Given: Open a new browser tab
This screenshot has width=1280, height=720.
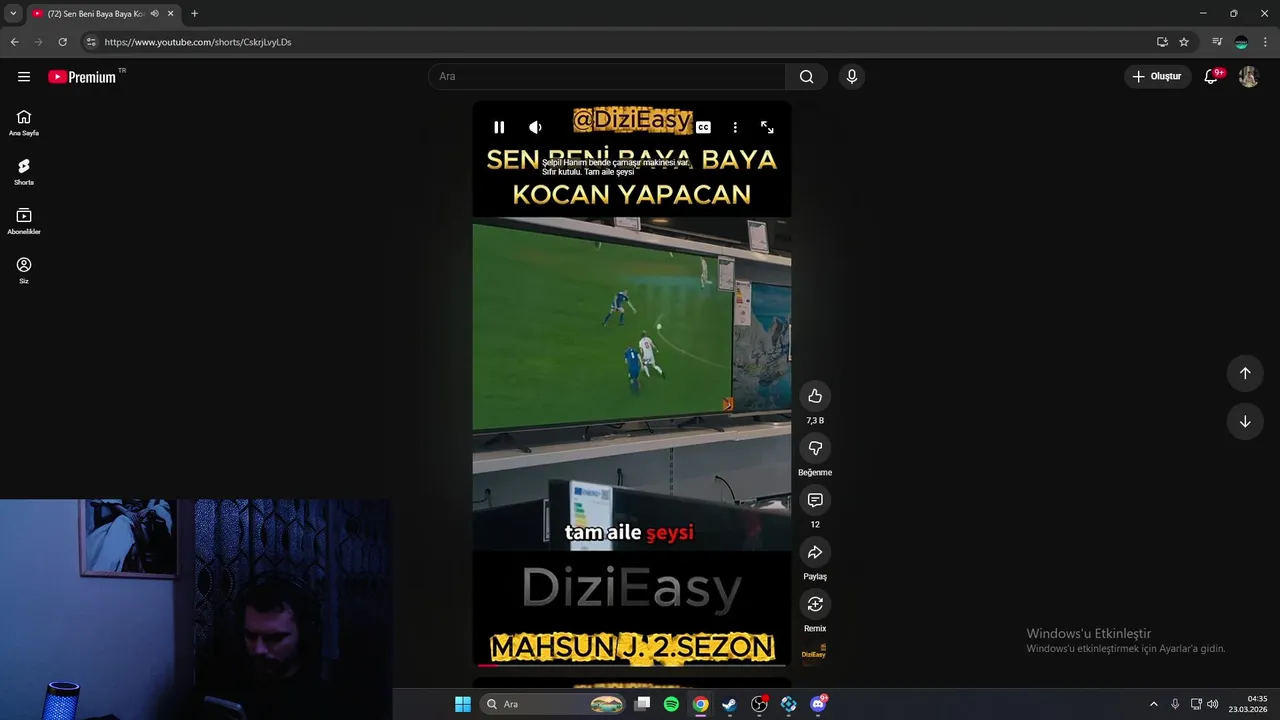Looking at the screenshot, I should (194, 13).
